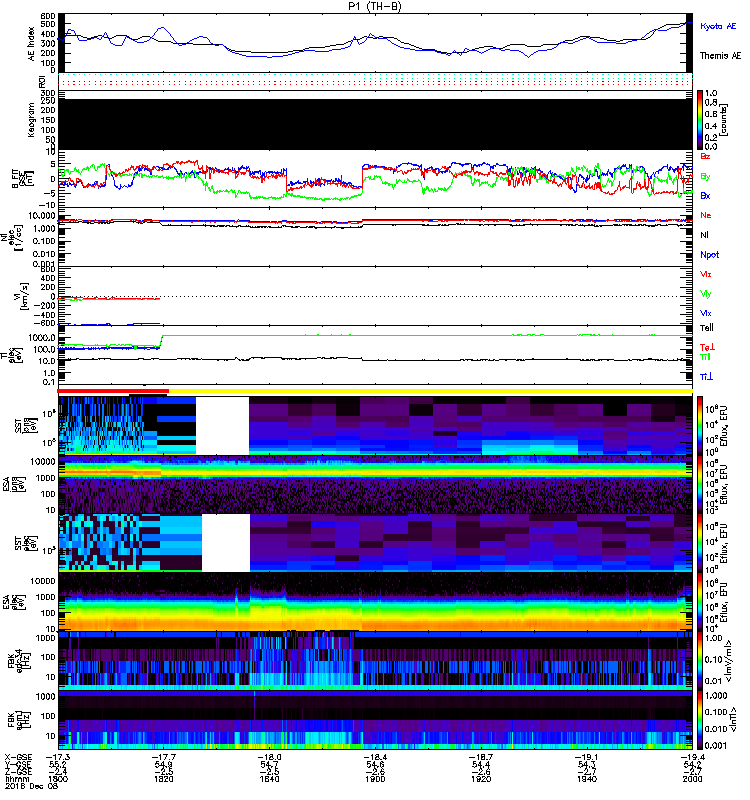Click the 1800 time tick label
The image size is (750, 800).
pos(58,779)
